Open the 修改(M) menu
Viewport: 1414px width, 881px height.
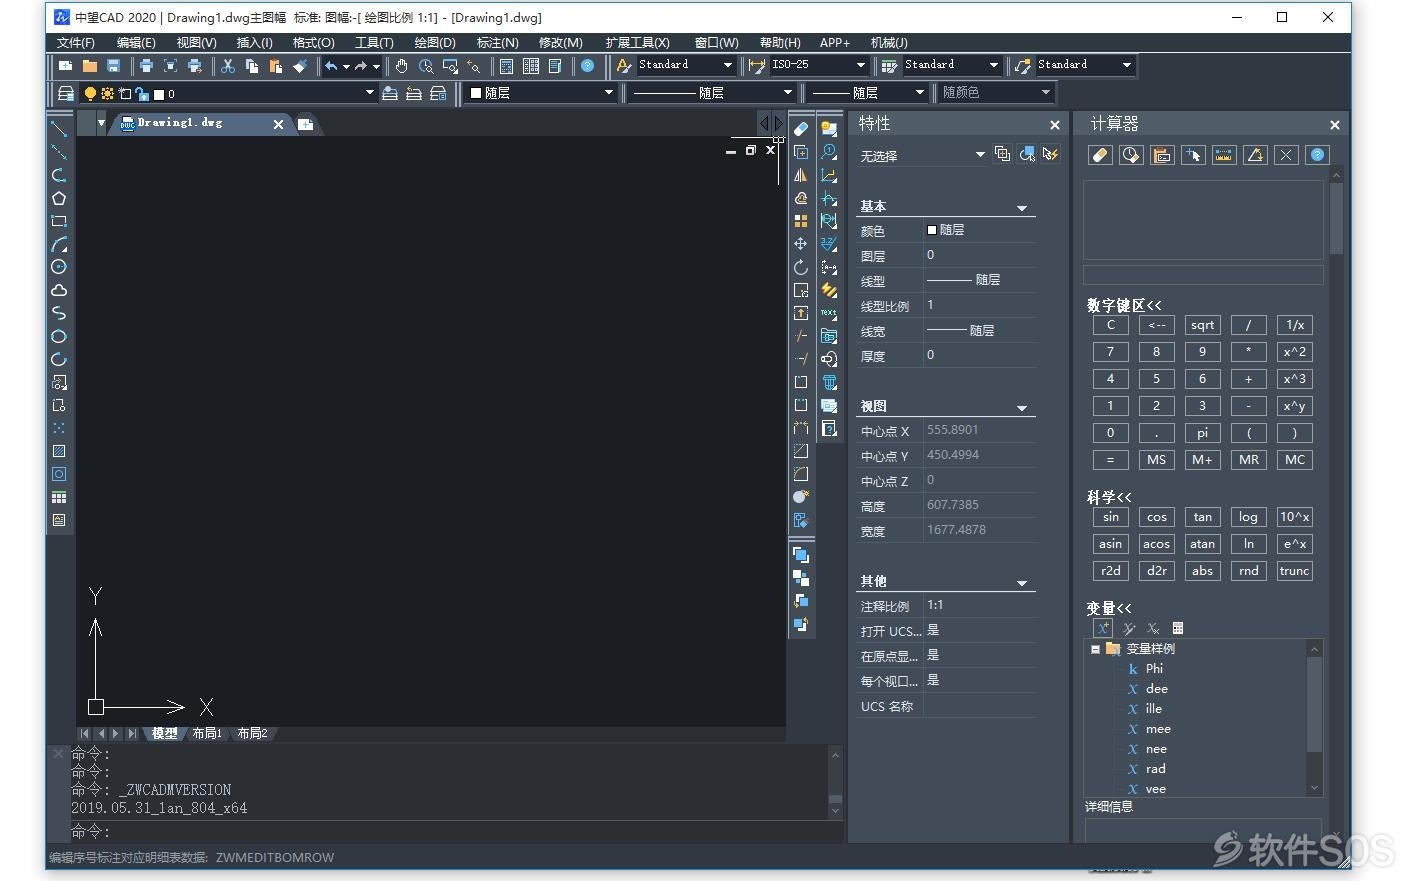(561, 42)
